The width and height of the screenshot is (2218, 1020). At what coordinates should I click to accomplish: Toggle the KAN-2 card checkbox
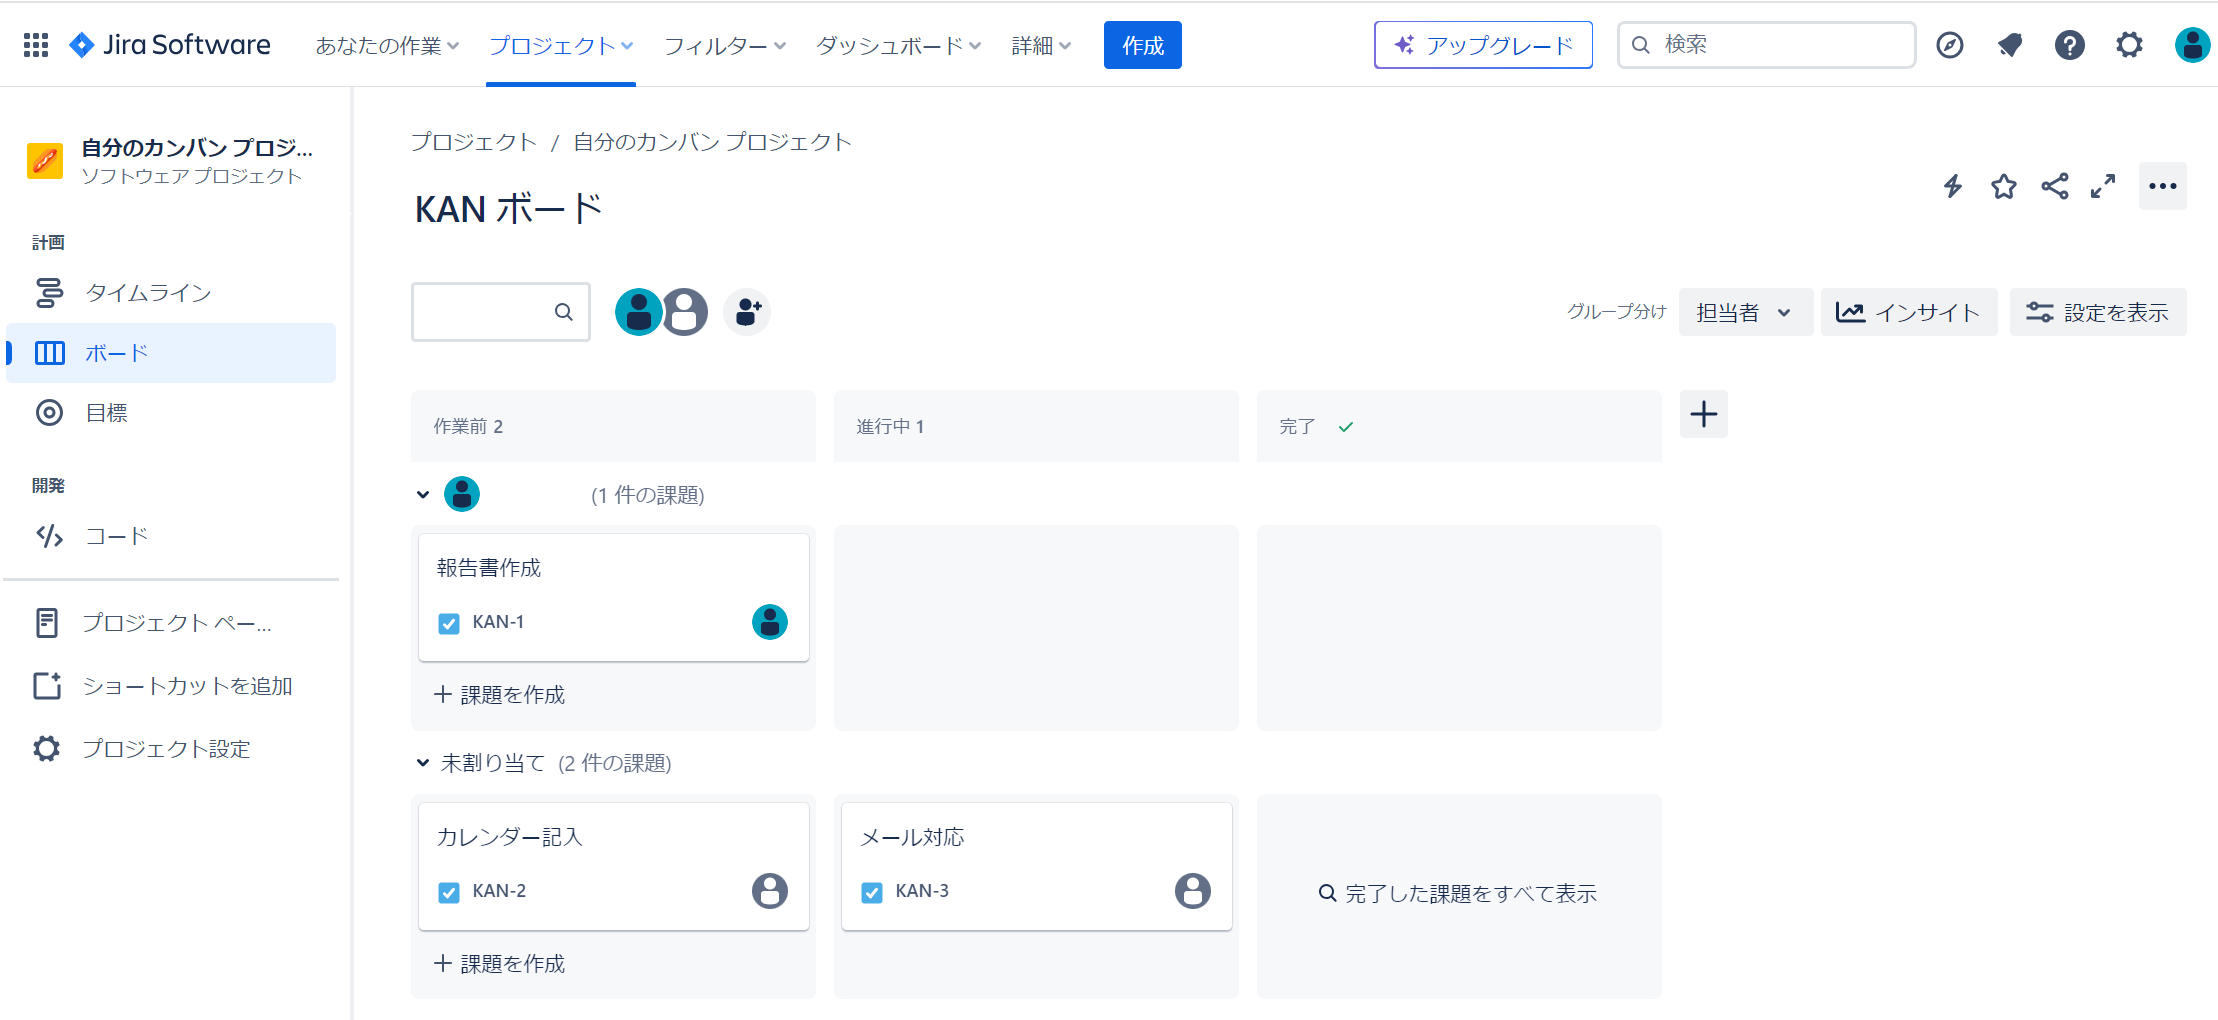pos(448,891)
